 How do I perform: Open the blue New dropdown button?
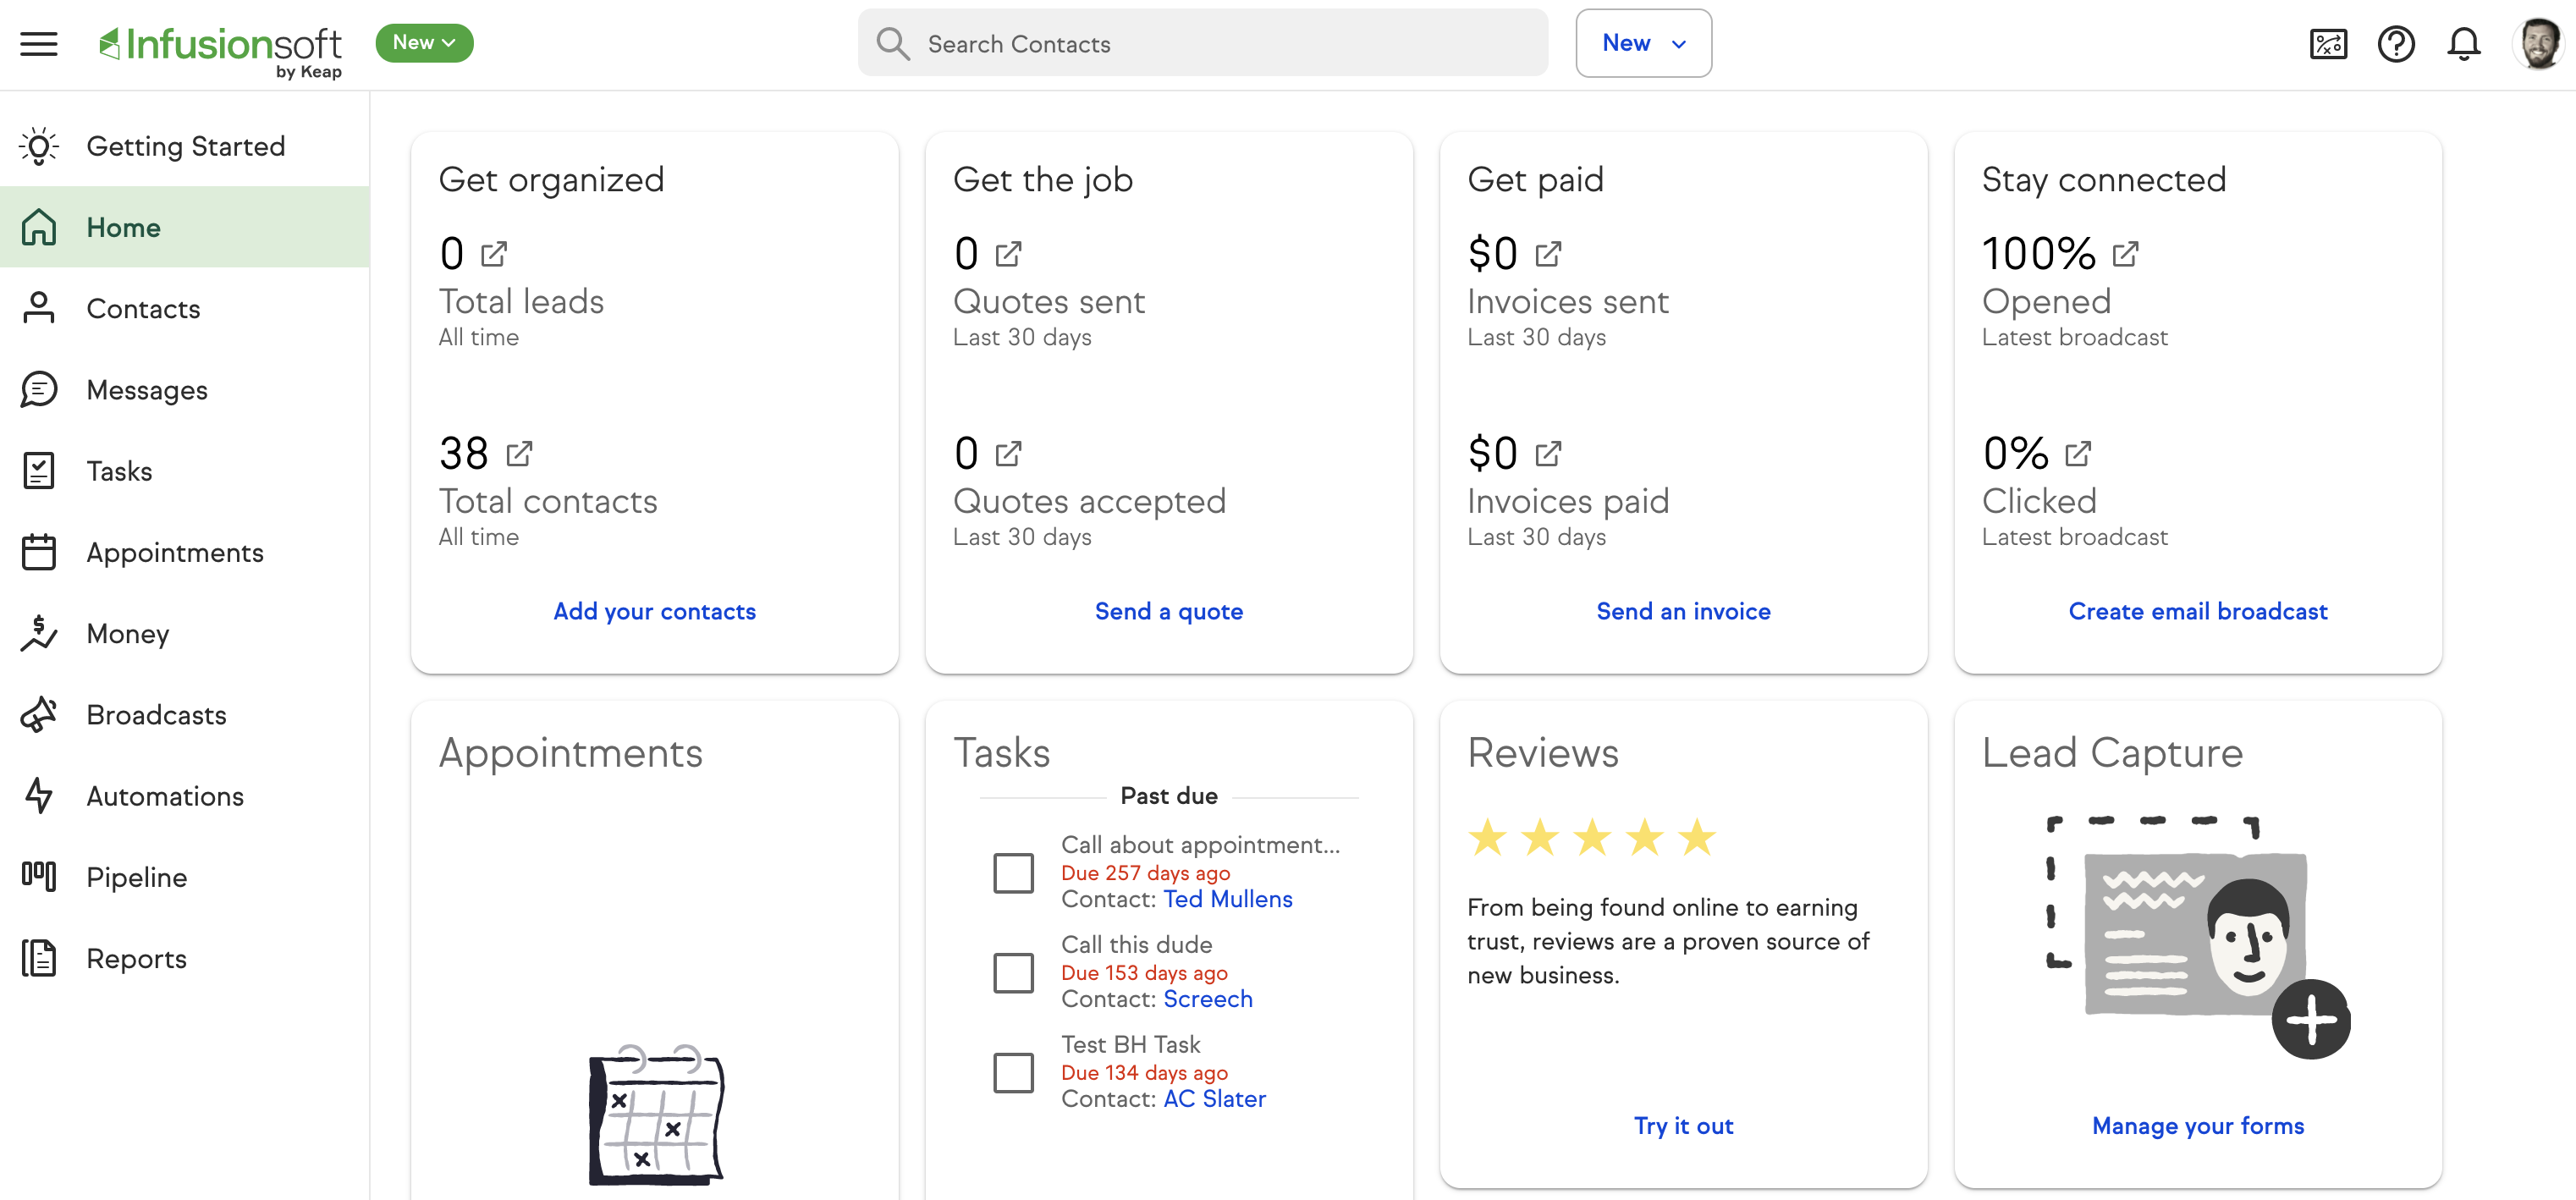[x=1643, y=43]
